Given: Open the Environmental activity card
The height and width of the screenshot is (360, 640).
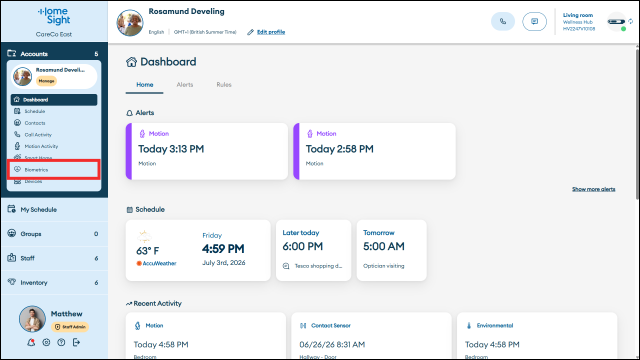Looking at the screenshot, I should (x=537, y=336).
